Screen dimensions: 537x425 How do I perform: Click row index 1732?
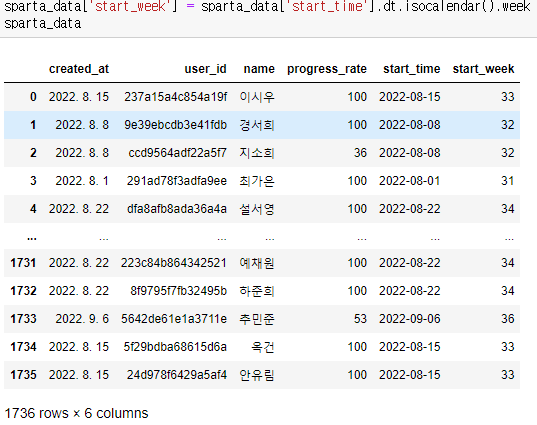click(x=23, y=291)
